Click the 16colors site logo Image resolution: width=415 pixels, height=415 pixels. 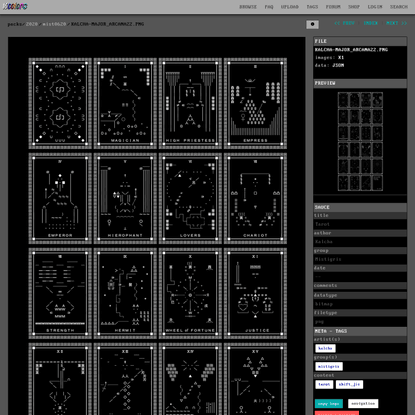click(x=15, y=6)
